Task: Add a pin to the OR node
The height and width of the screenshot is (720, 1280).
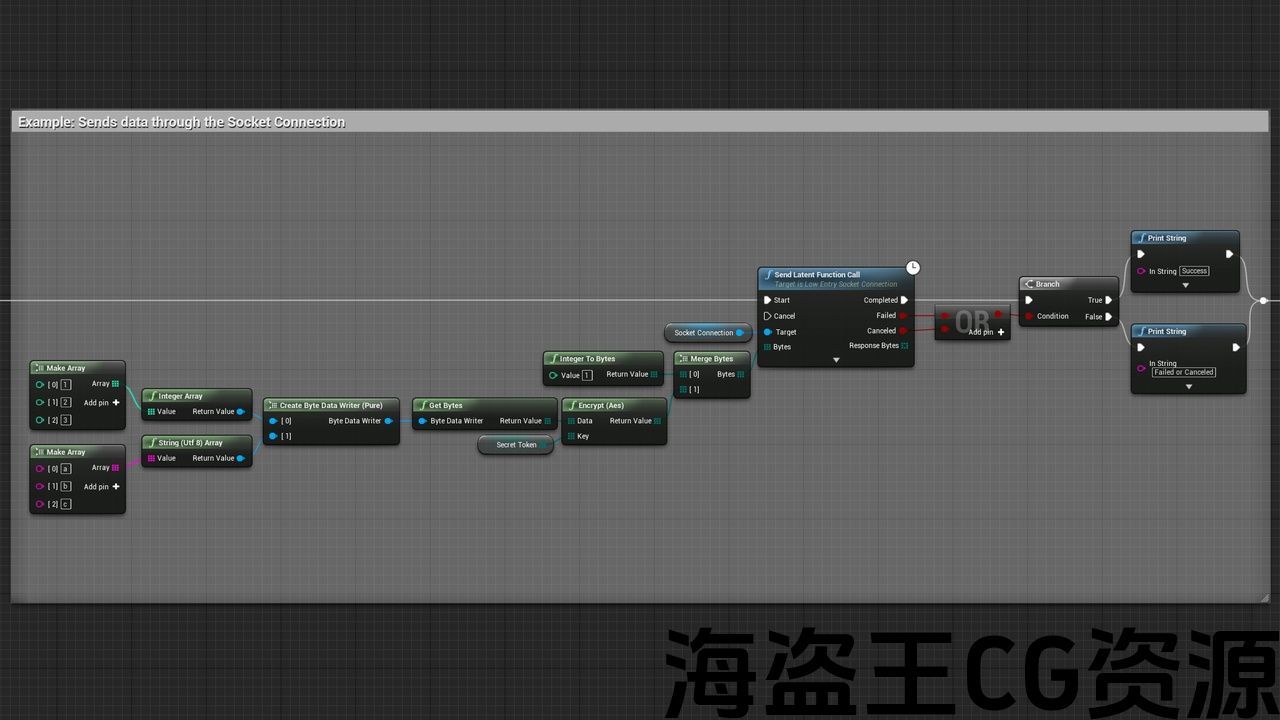Action: (1000, 332)
